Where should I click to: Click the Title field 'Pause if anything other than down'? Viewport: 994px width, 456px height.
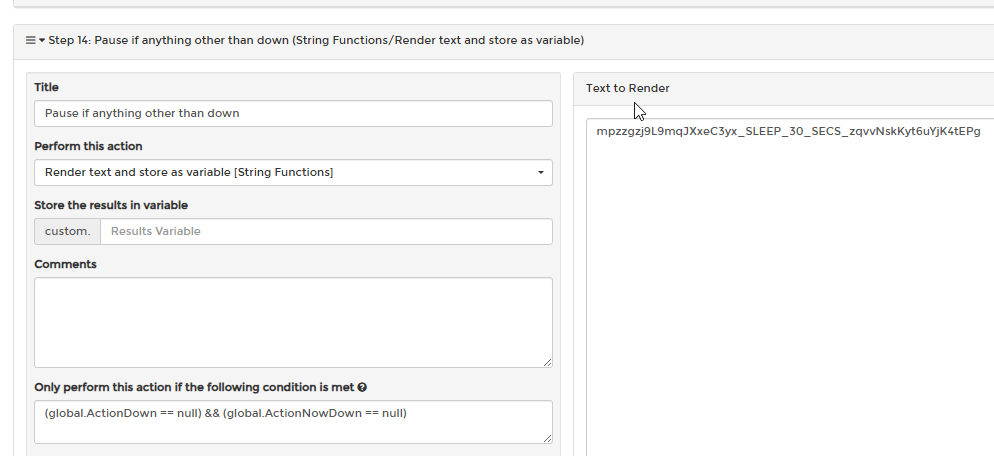click(x=294, y=114)
